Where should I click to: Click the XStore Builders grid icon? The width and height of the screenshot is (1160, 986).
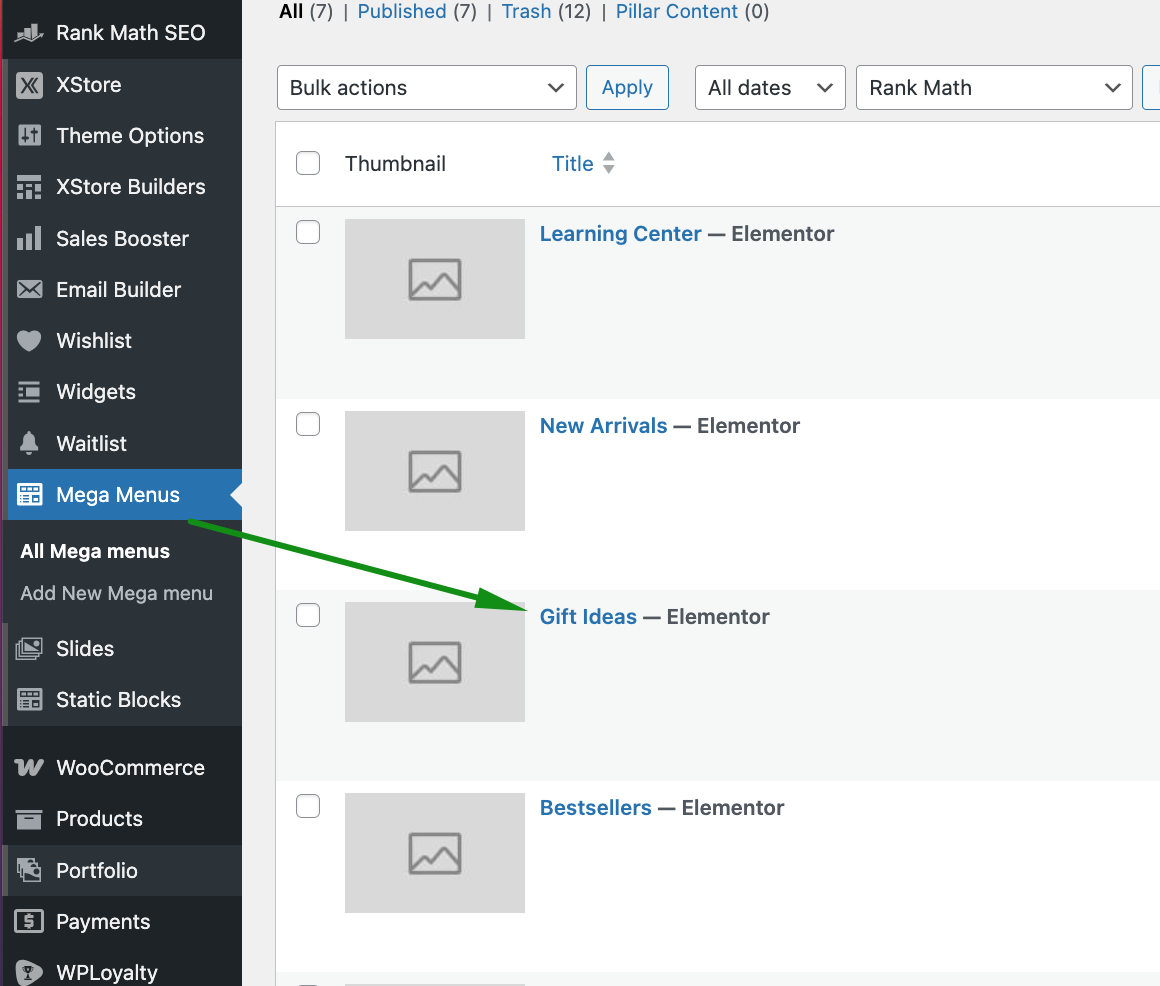[29, 187]
